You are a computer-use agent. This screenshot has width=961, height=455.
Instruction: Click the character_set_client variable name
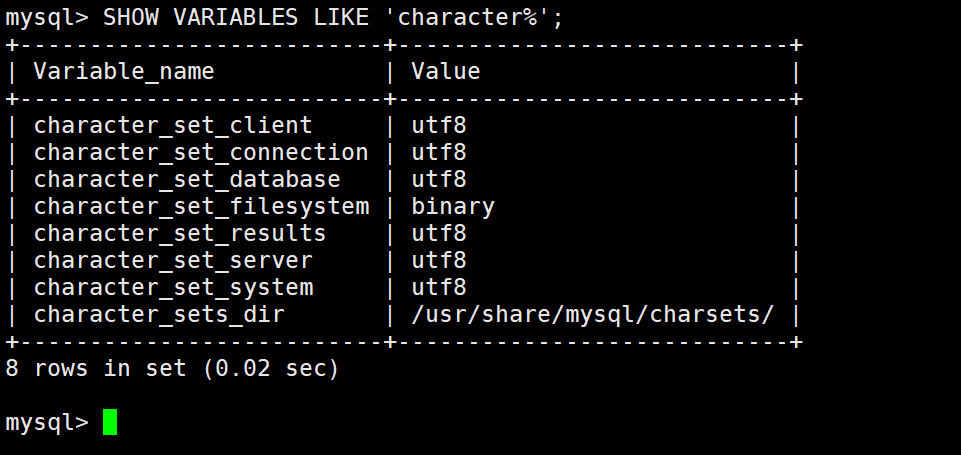click(x=173, y=125)
